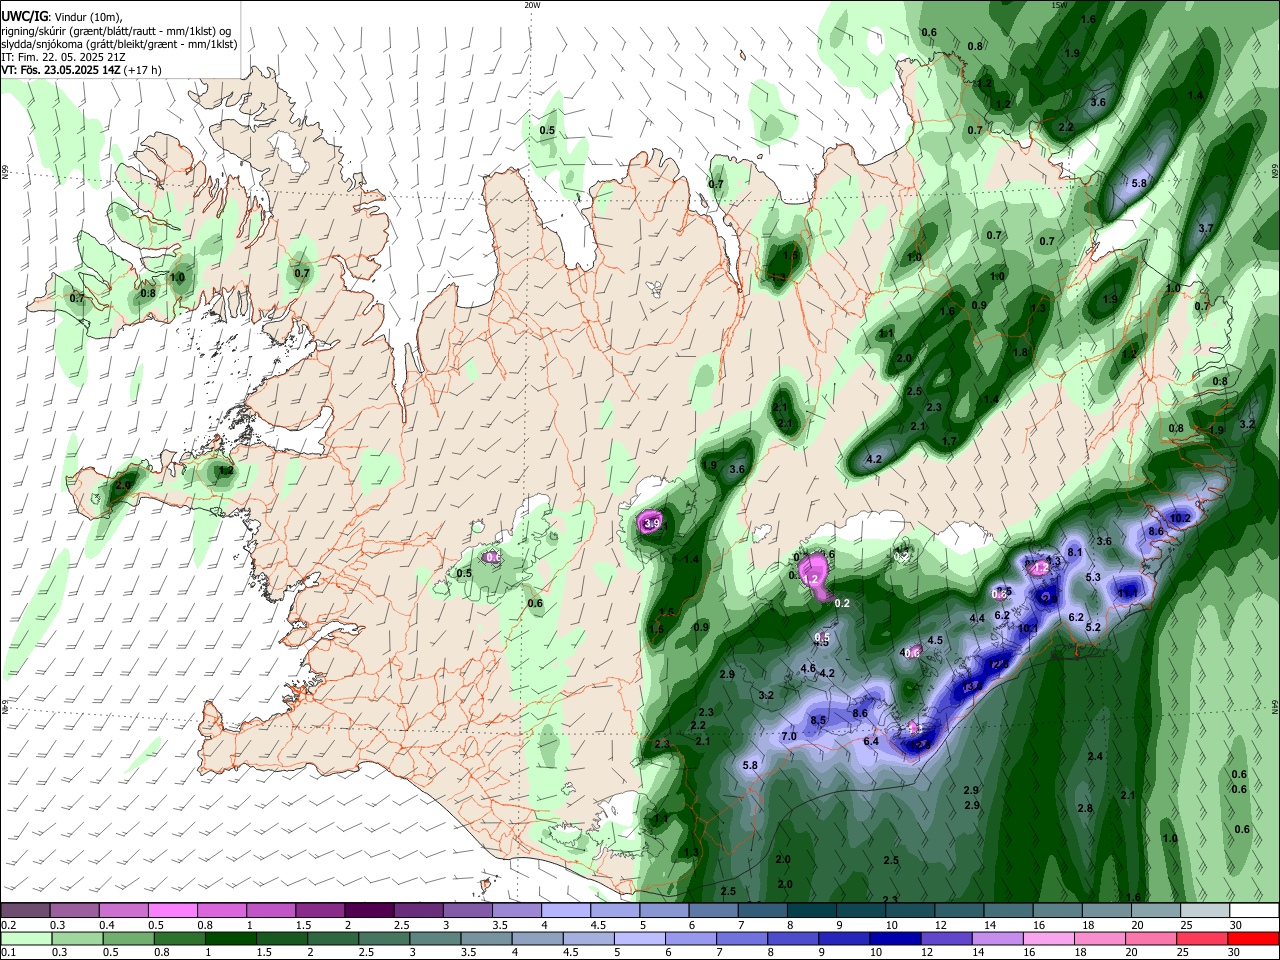The height and width of the screenshot is (960, 1280).
Task: Click the dark teal 8 swatch in the top legend row
Action: [x=811, y=911]
